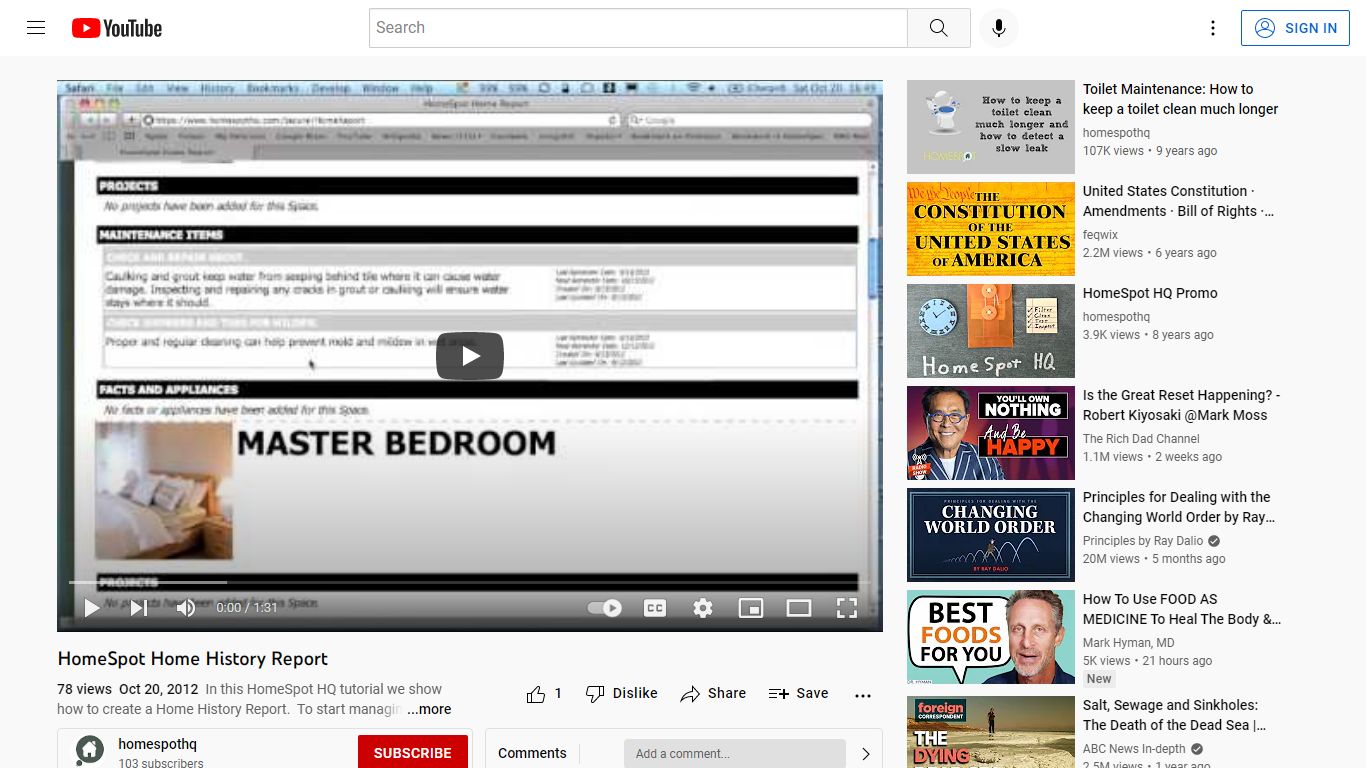
Task: Click the SUBSCRIBE button
Action: pos(413,753)
